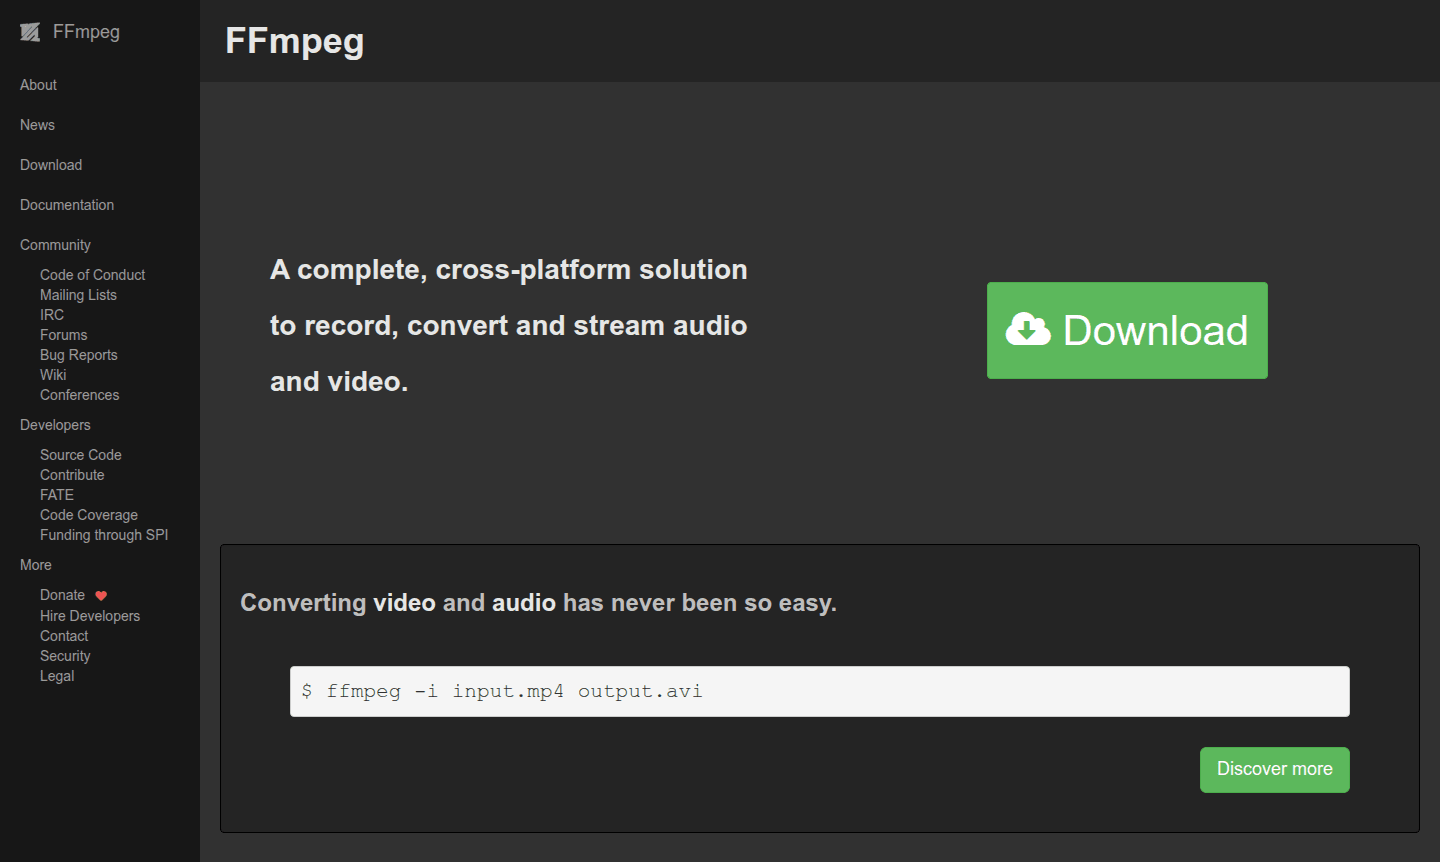Visit the FFmpeg Forums
This screenshot has height=862, width=1440.
(x=63, y=334)
